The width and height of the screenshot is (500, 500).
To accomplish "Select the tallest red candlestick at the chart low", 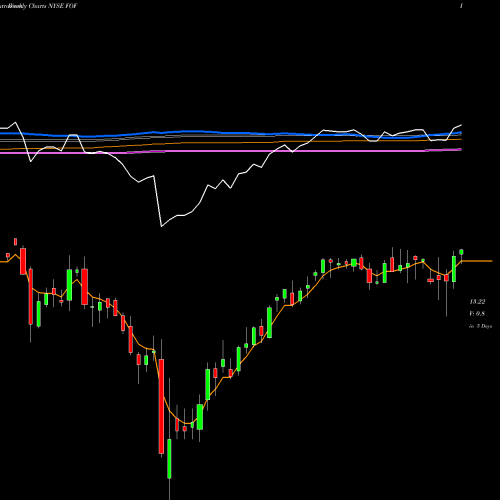I will [x=161, y=406].
